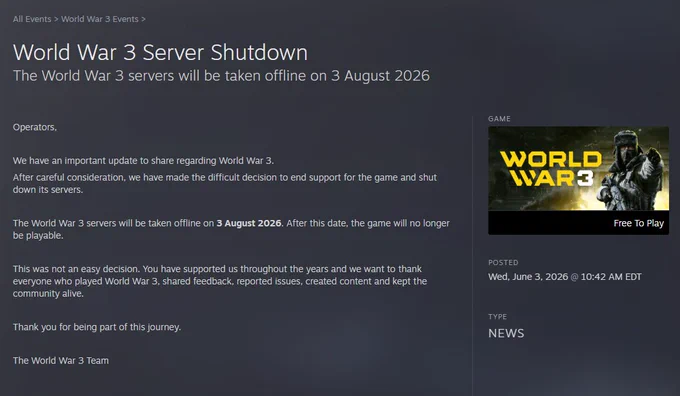The image size is (680, 396).
Task: Click the yellow World War 3 logo
Action: pos(551,169)
